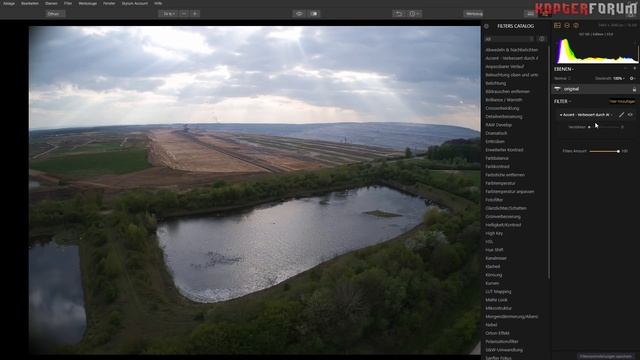
Task: Select Fotofilter in catalog list
Action: tap(494, 200)
